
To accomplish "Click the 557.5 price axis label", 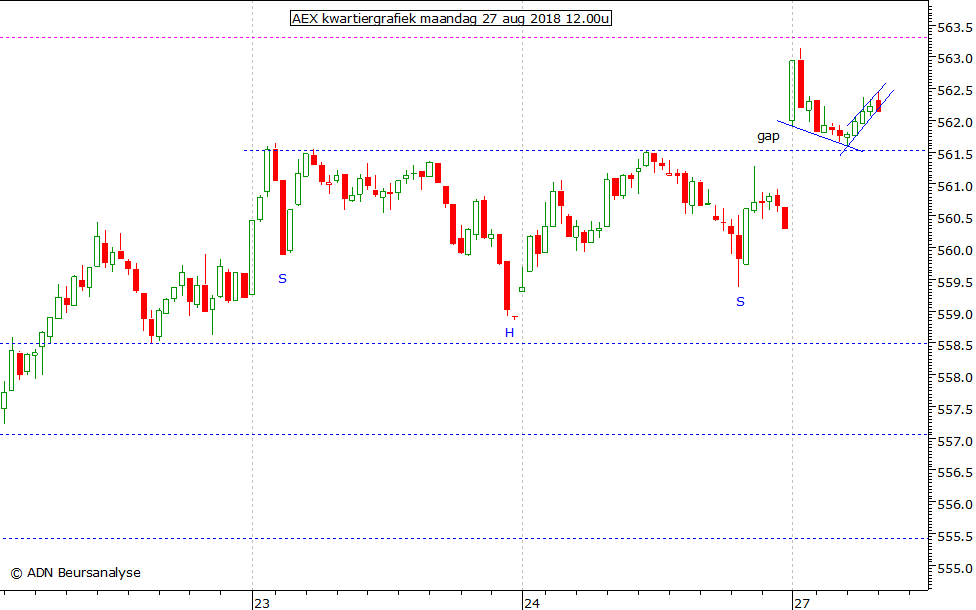I will click(x=955, y=410).
